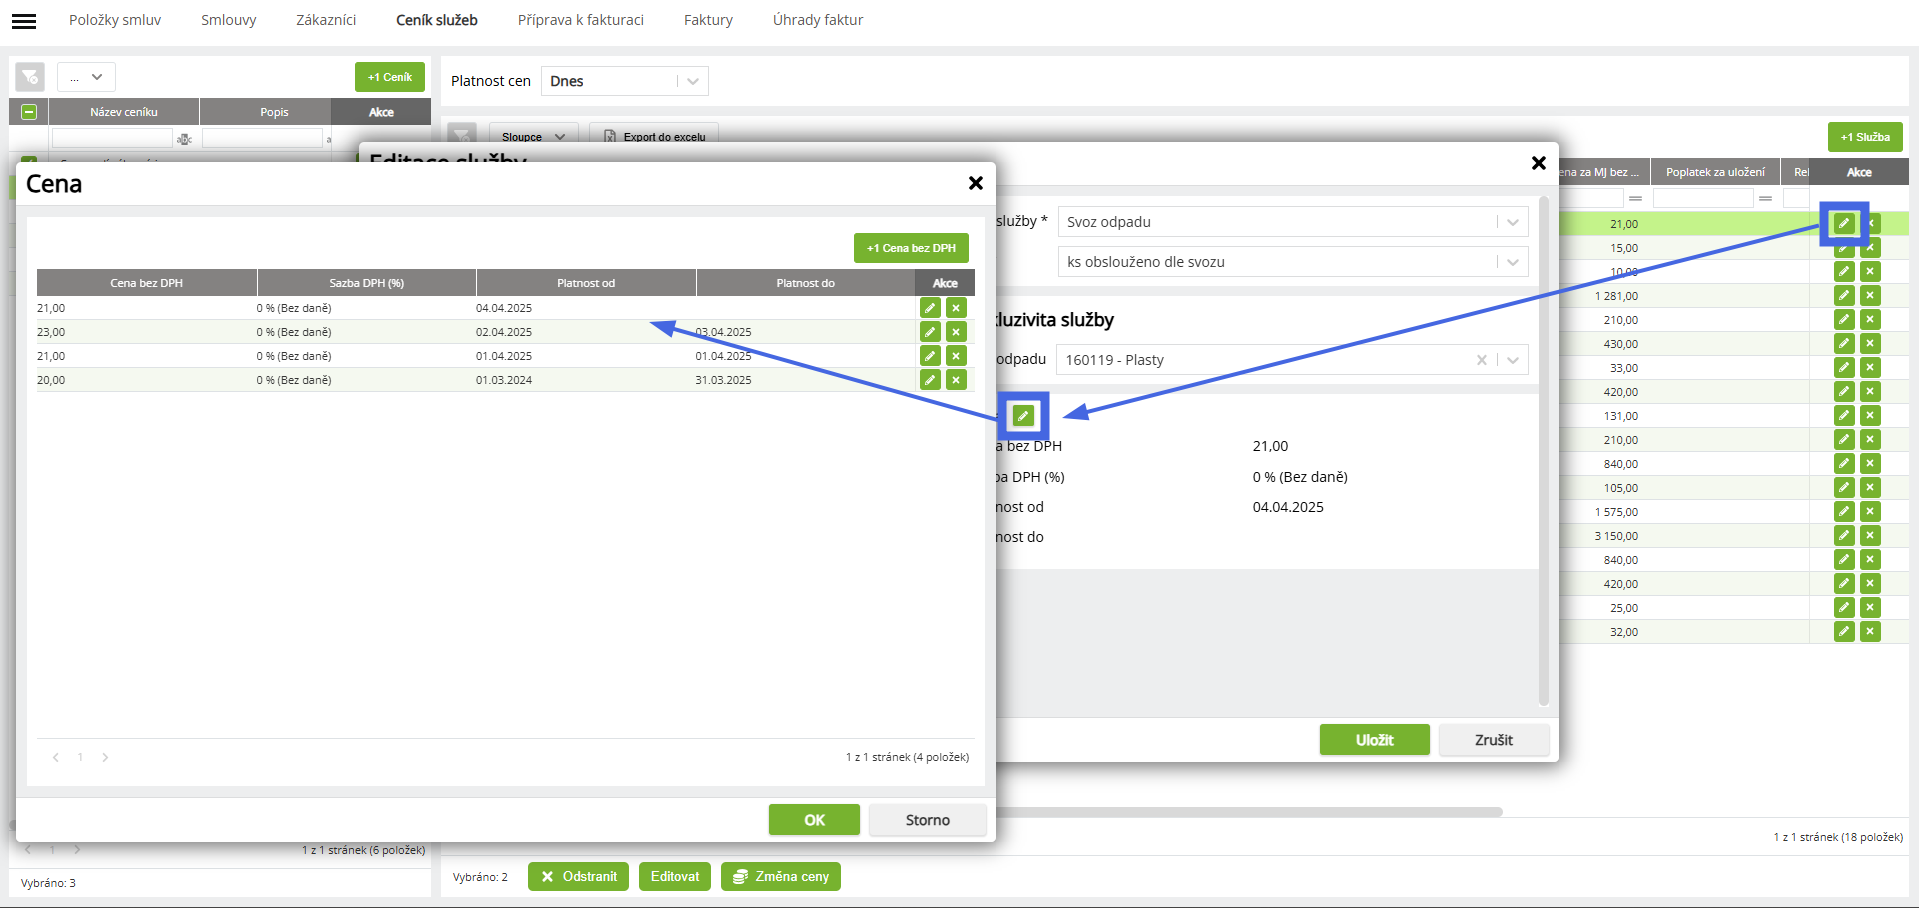Open Úhrady faktur
The image size is (1919, 908).
click(x=818, y=20)
